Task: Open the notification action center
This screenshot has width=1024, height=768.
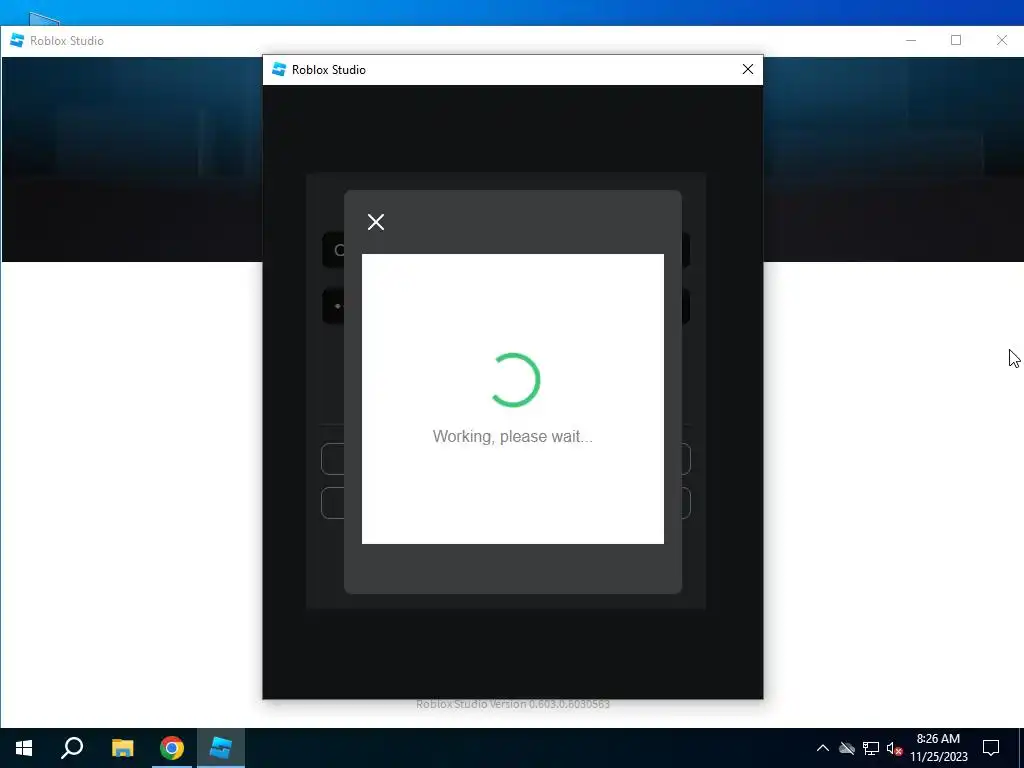Action: pos(991,748)
